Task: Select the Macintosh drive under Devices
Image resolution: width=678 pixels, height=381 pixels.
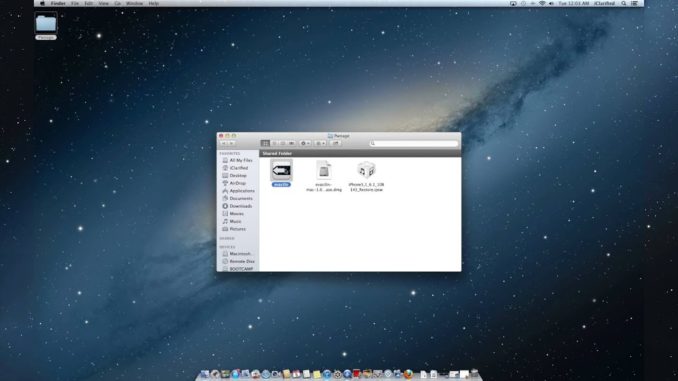Action: (237, 254)
